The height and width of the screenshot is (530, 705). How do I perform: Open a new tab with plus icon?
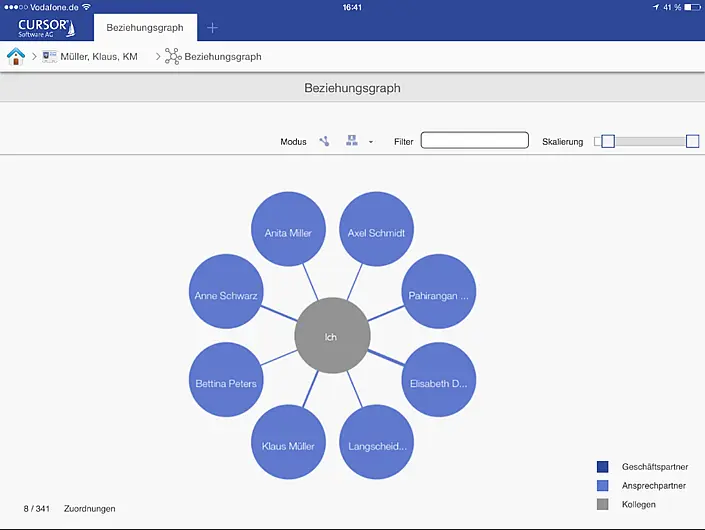(x=212, y=28)
